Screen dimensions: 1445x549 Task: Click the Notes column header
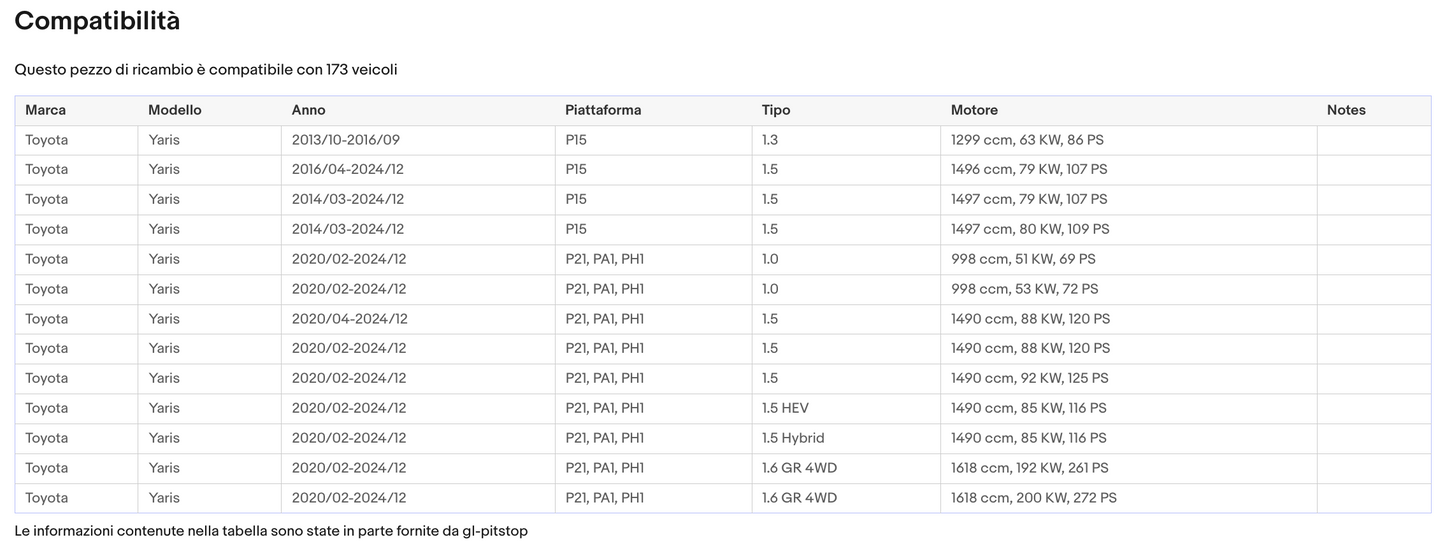pos(1346,110)
